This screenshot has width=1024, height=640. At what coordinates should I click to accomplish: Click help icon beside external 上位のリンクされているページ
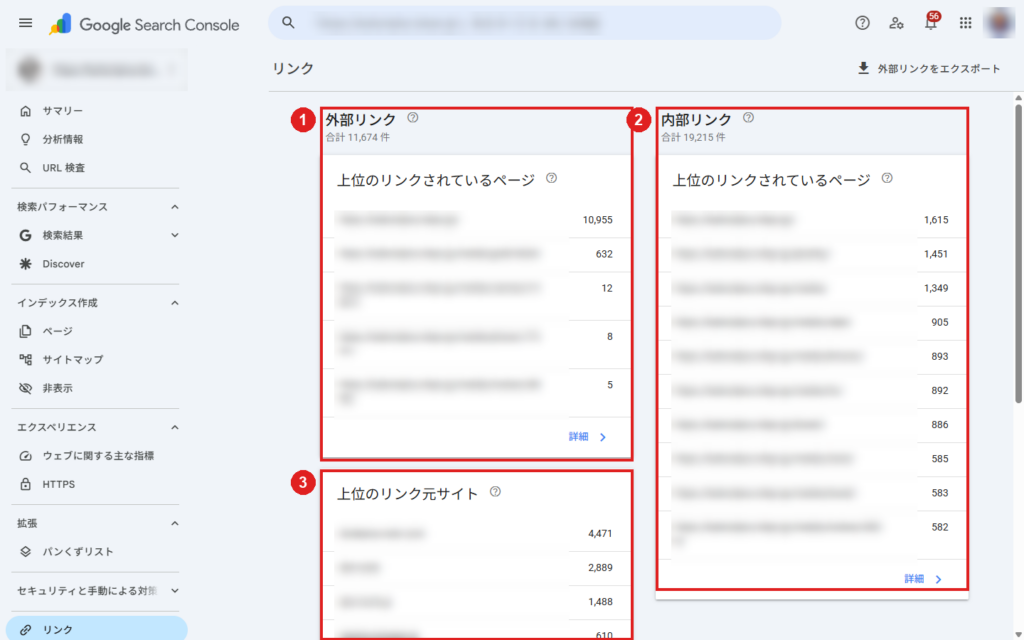(x=551, y=178)
